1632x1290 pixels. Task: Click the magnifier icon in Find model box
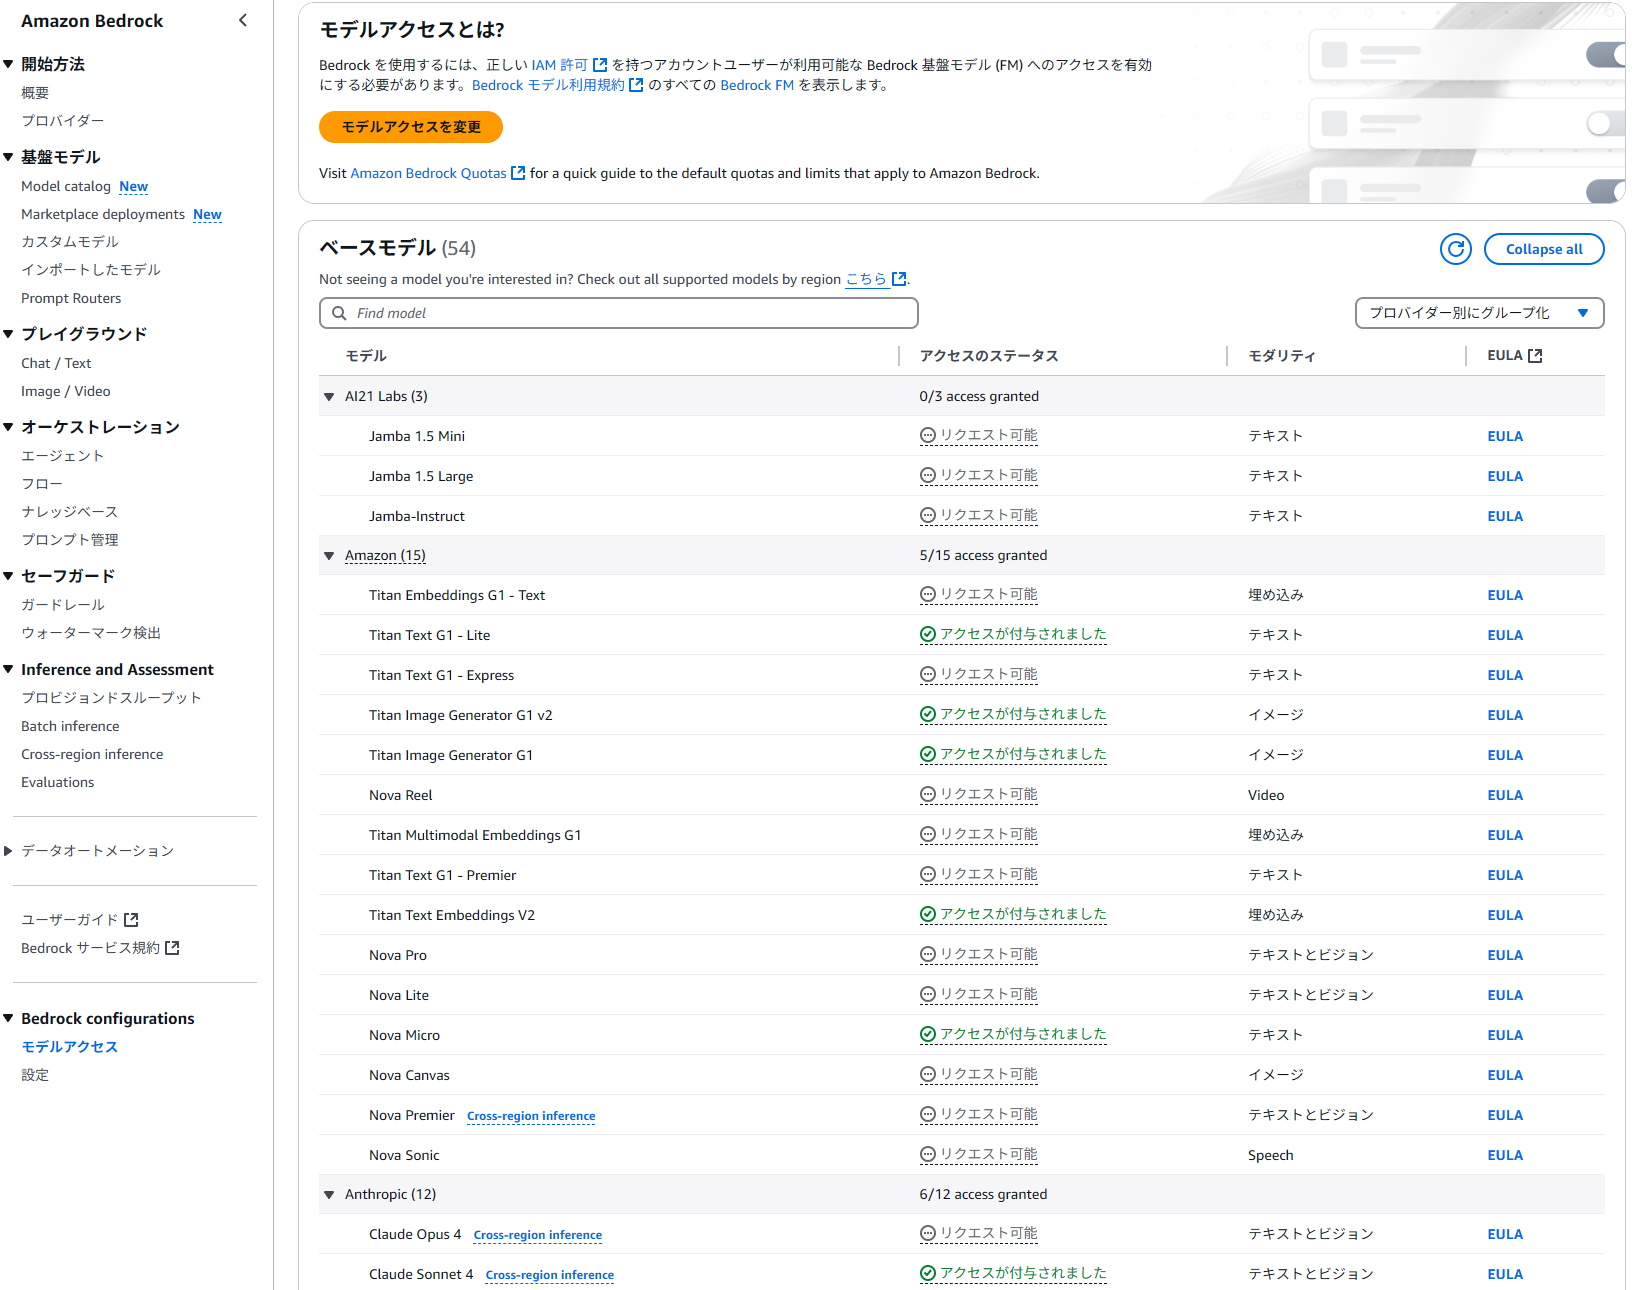click(x=339, y=313)
